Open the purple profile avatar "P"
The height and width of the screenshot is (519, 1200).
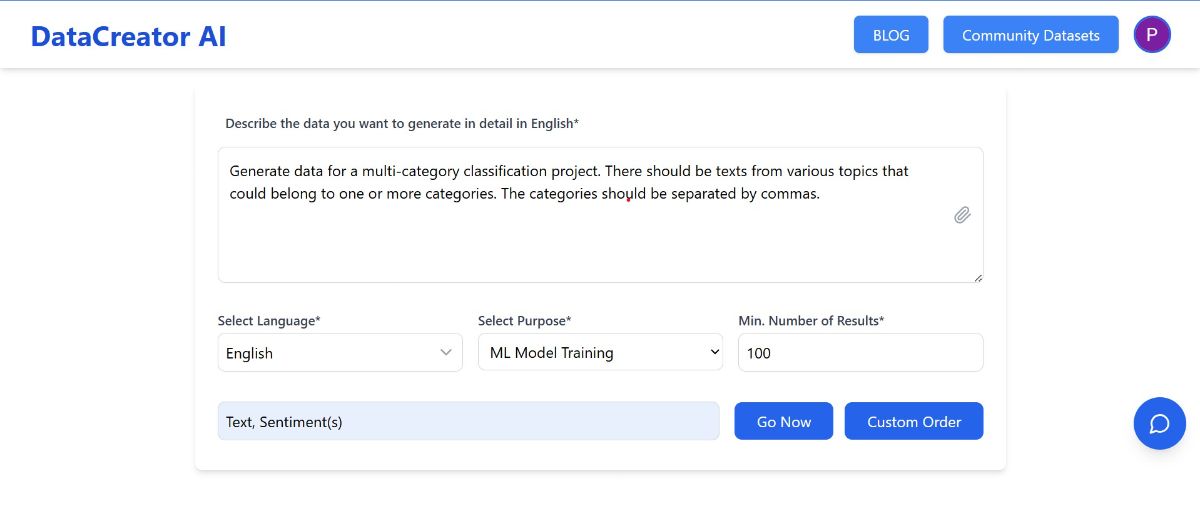[x=1151, y=34]
